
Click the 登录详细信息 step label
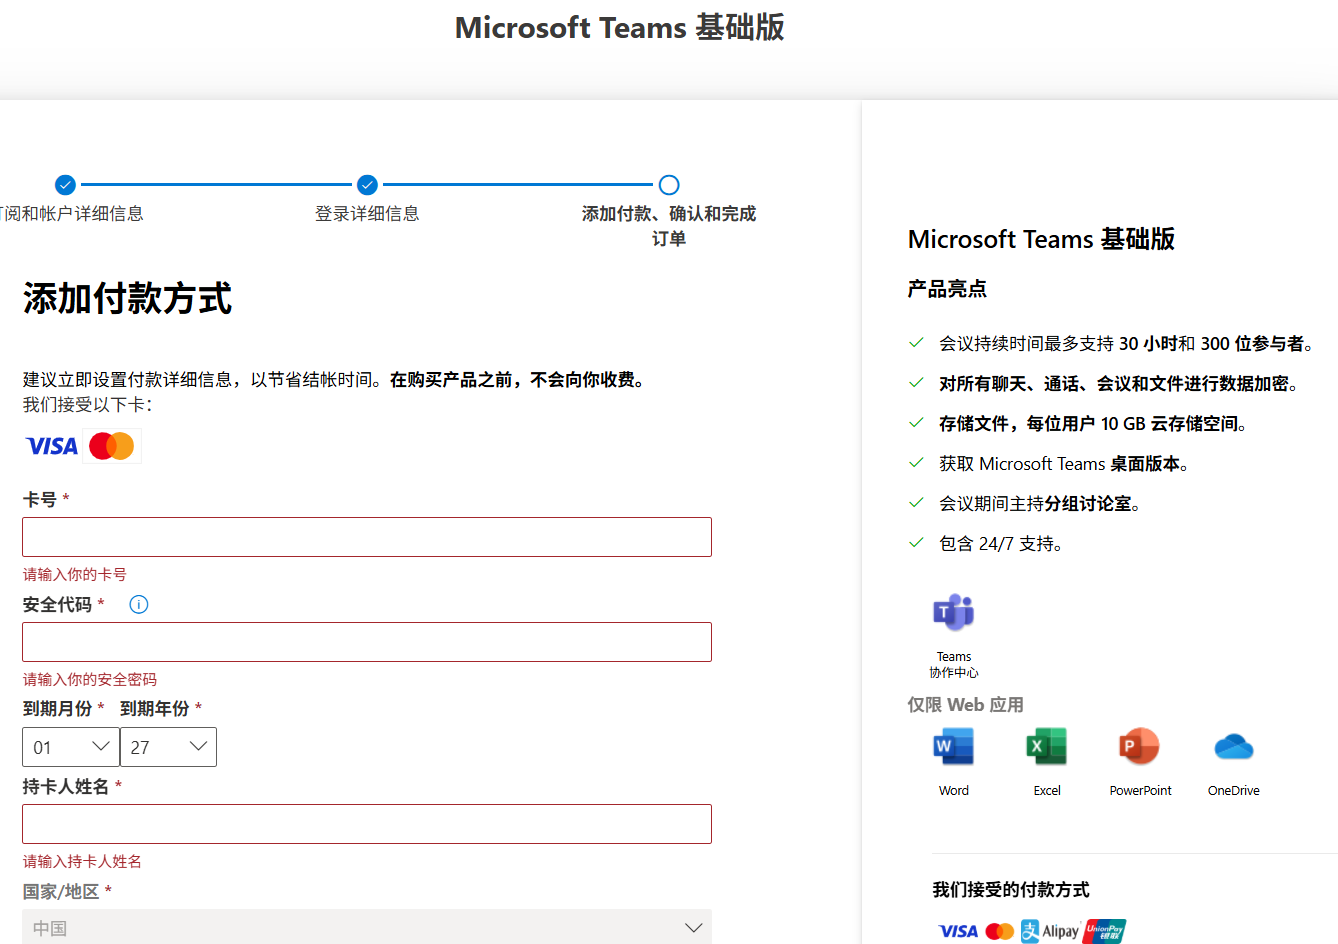tap(367, 214)
